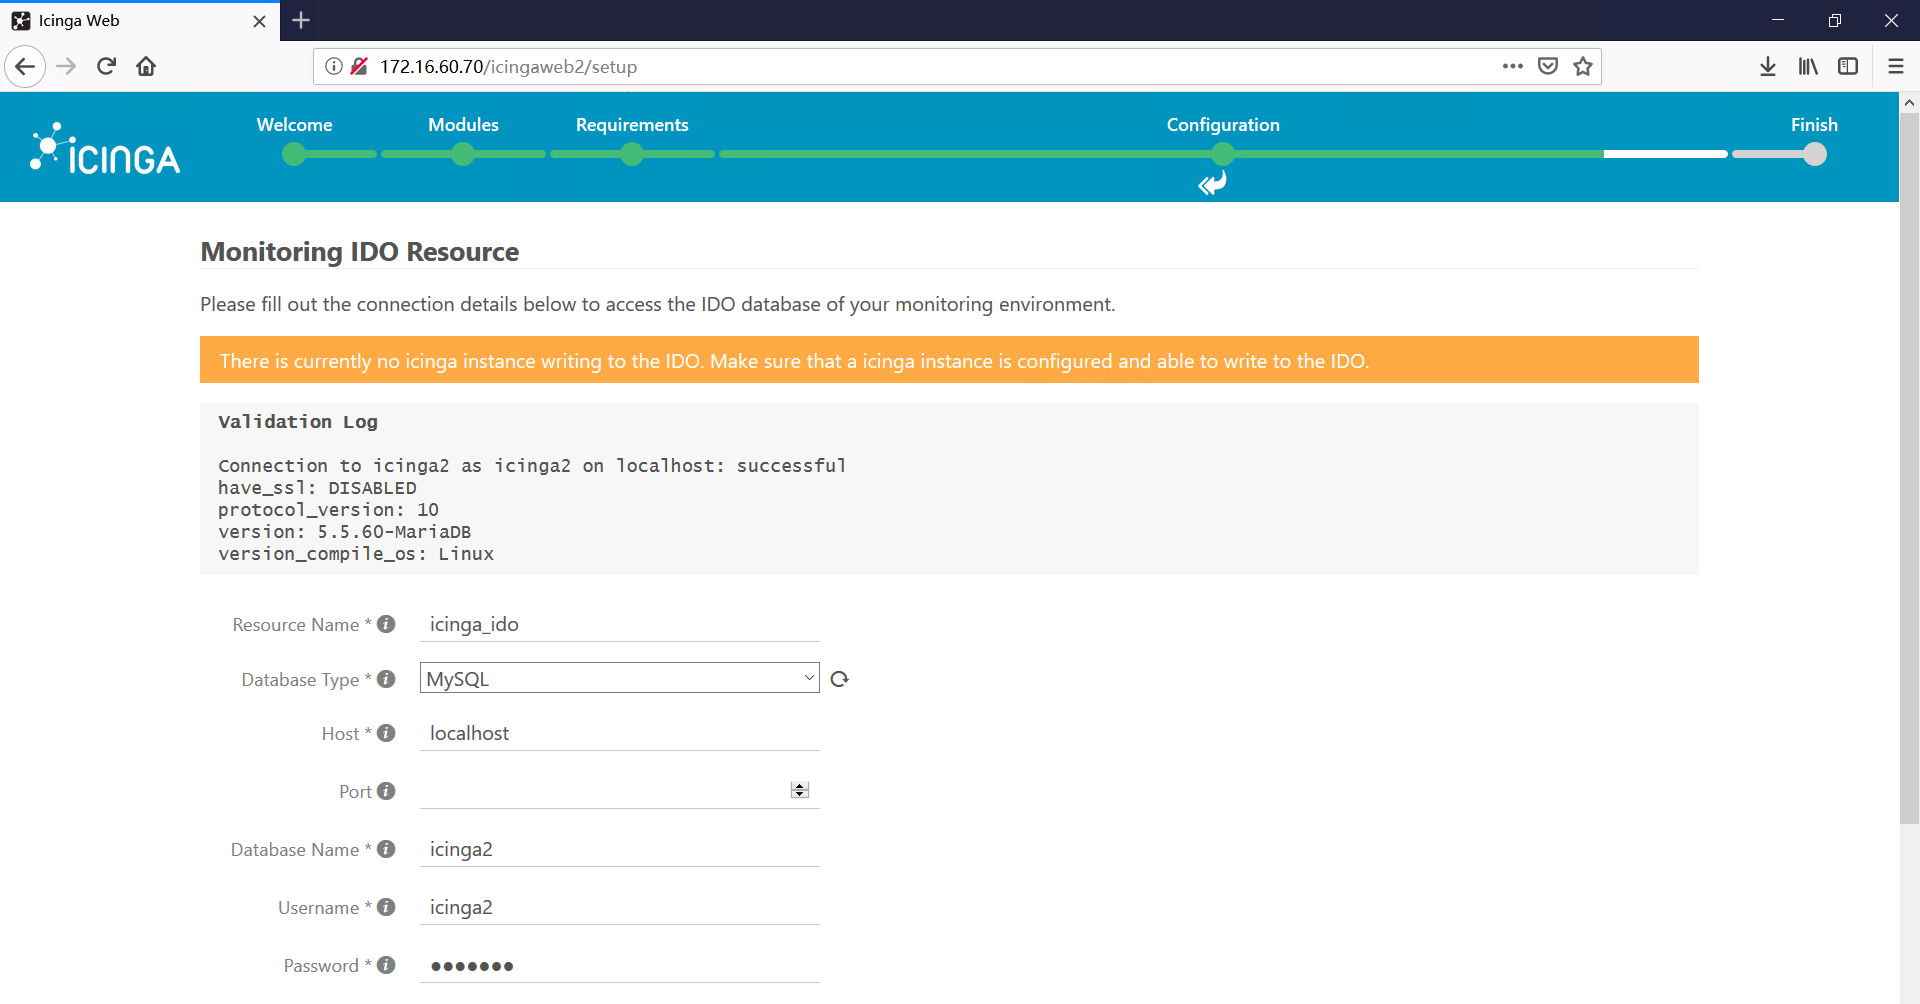Click the 'have_ssl: DISABLED' log line

[x=317, y=488]
